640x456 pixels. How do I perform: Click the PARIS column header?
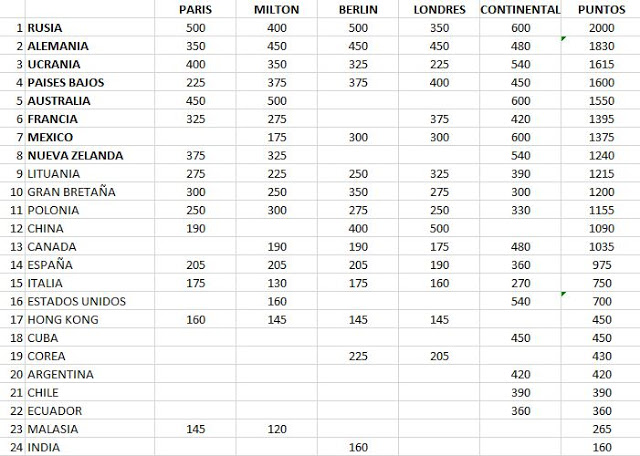coord(195,9)
